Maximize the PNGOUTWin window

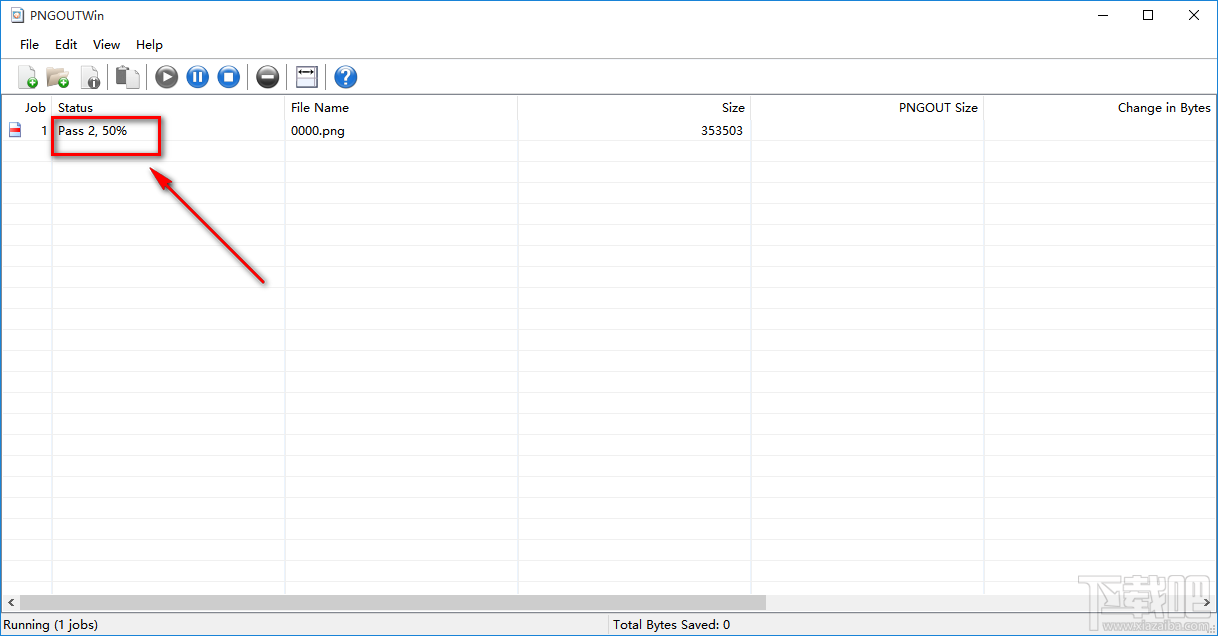pos(1148,15)
